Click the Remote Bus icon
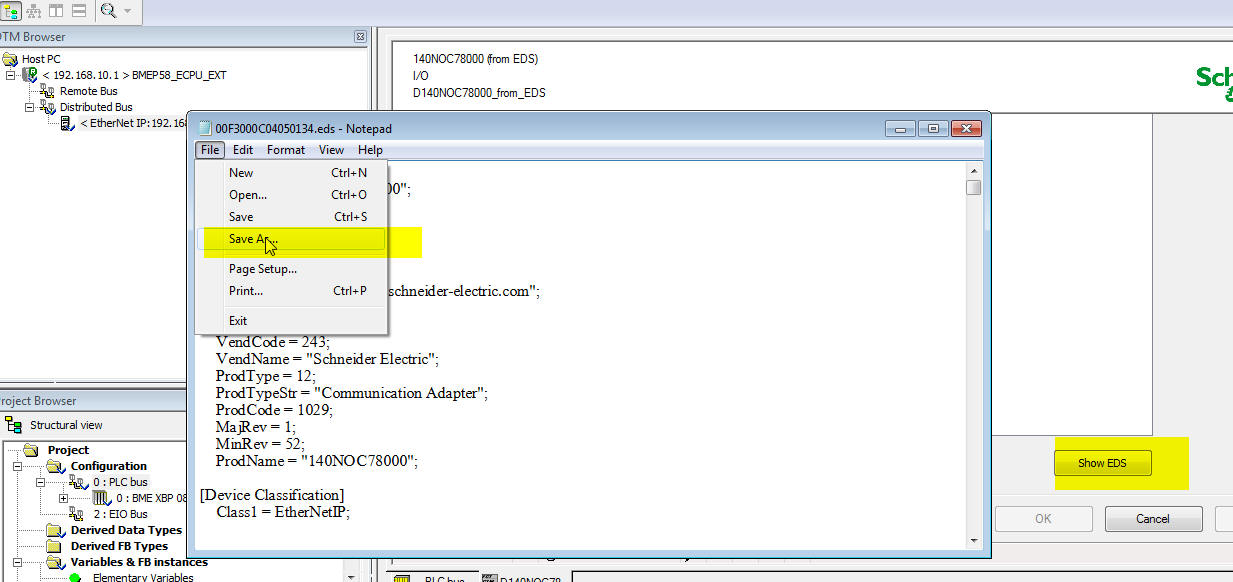The width and height of the screenshot is (1233, 582). tap(47, 91)
